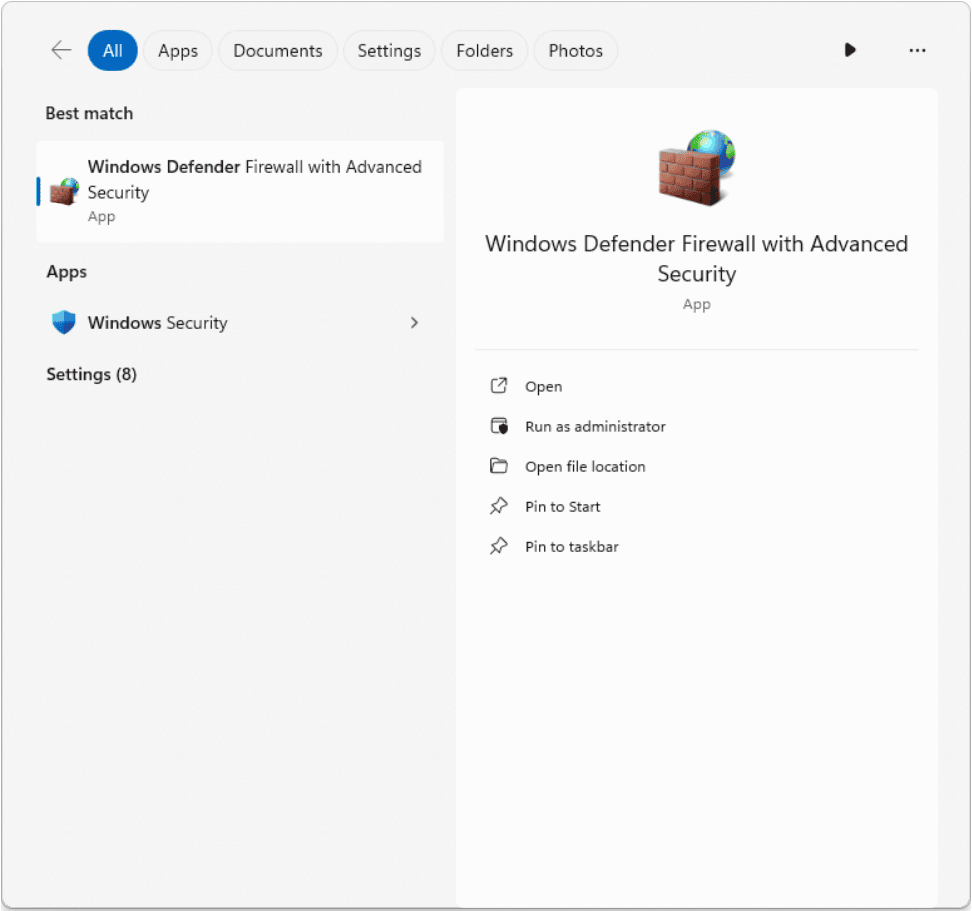Expand the Settings (8) section
The image size is (972, 911).
[x=91, y=374]
